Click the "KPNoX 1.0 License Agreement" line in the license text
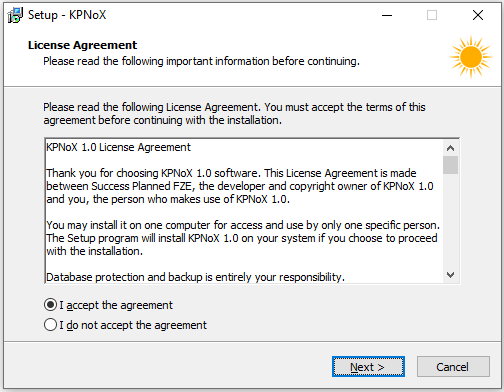This screenshot has height=392, width=504. tap(118, 147)
